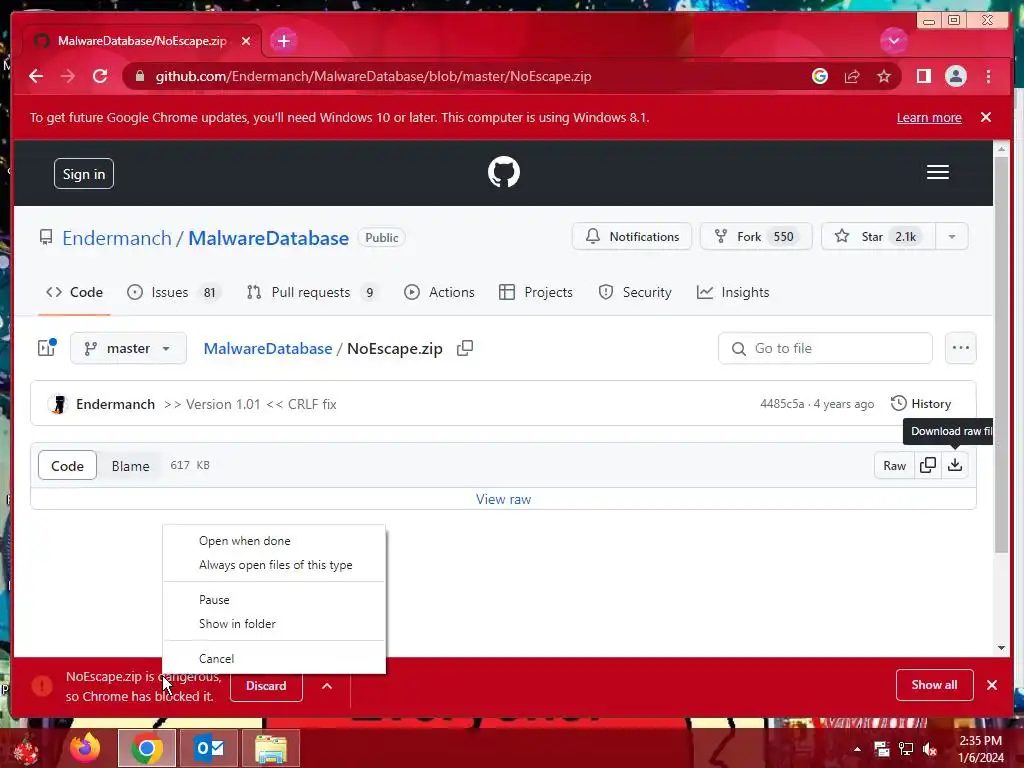The height and width of the screenshot is (768, 1024).
Task: Open a new tab
Action: tap(283, 41)
